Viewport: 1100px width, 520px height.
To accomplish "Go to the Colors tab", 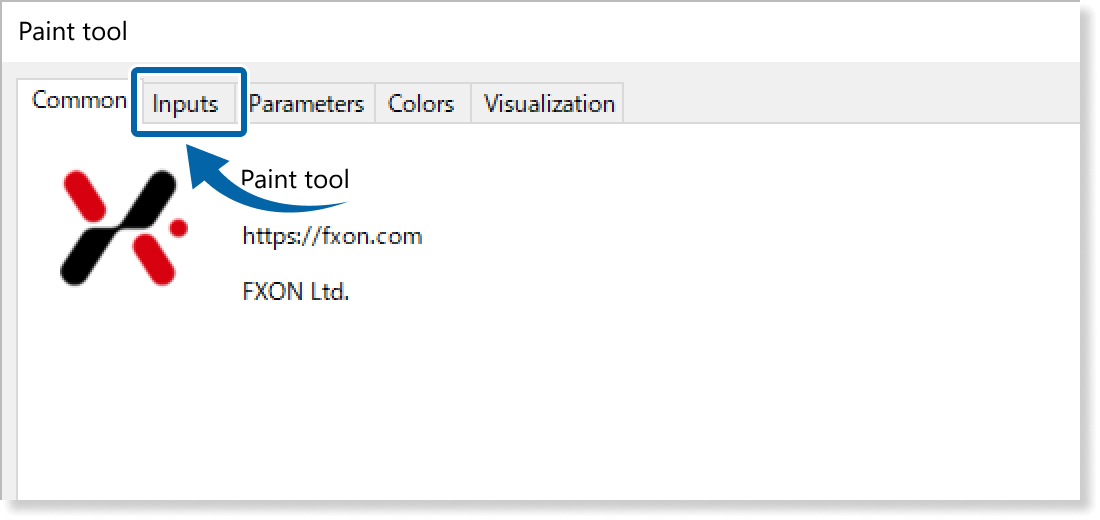I will [x=421, y=104].
